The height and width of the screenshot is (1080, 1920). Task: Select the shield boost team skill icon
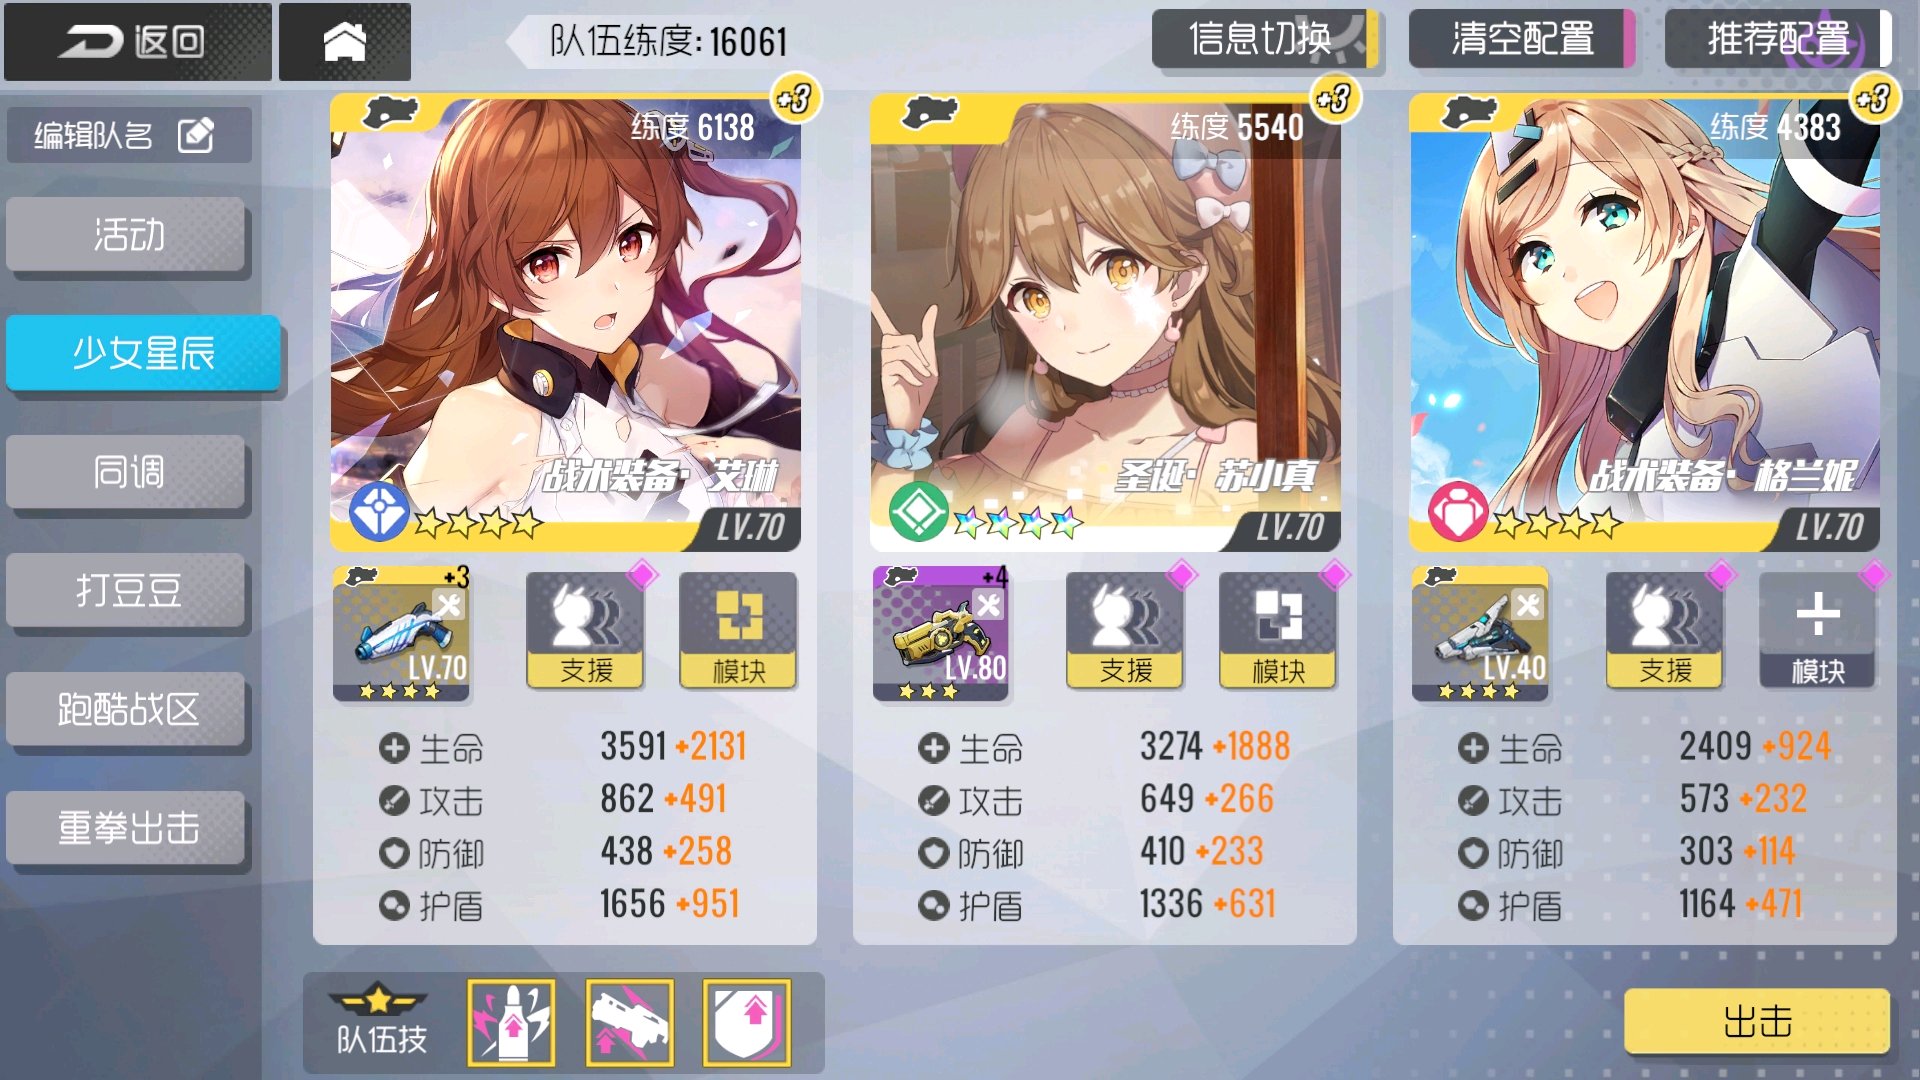(747, 1023)
